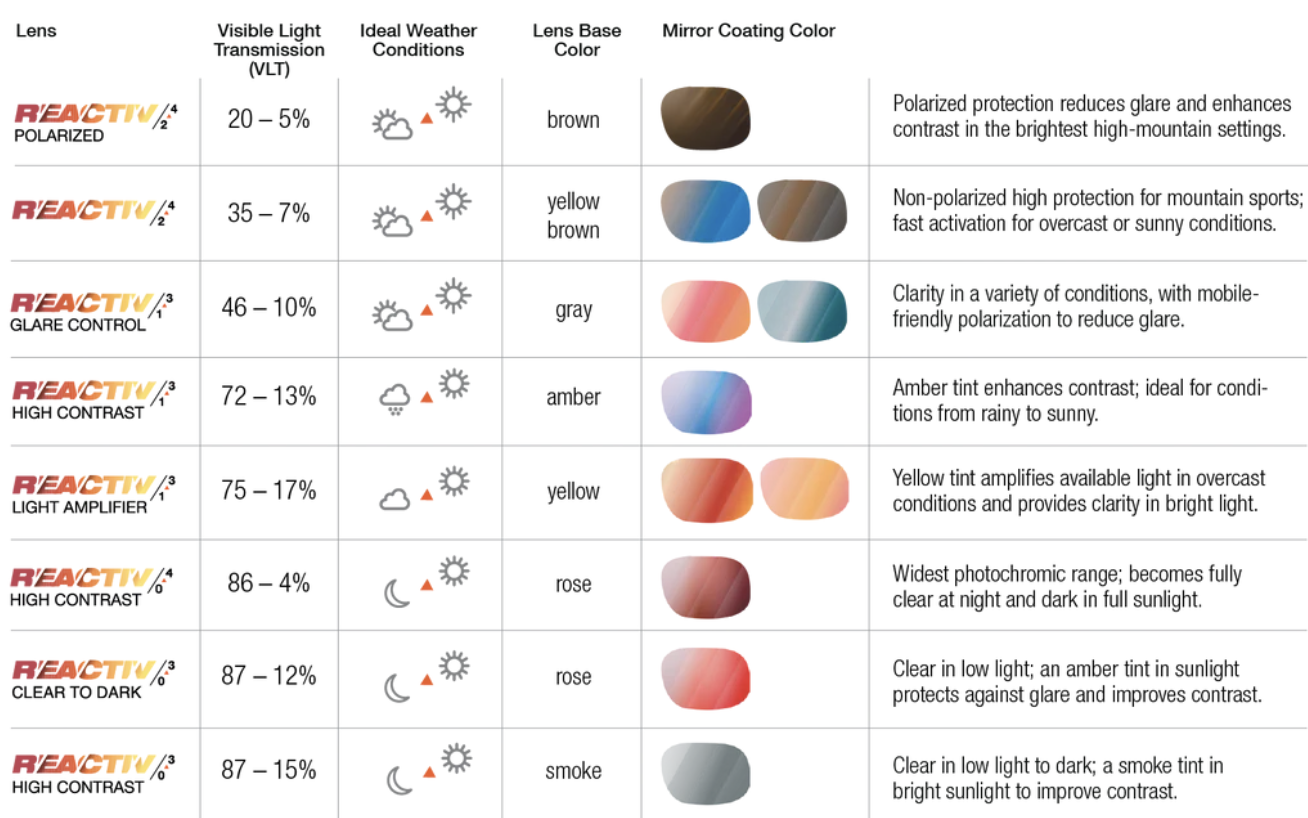Click the partly cloudy icon in the Polarized row

(392, 126)
